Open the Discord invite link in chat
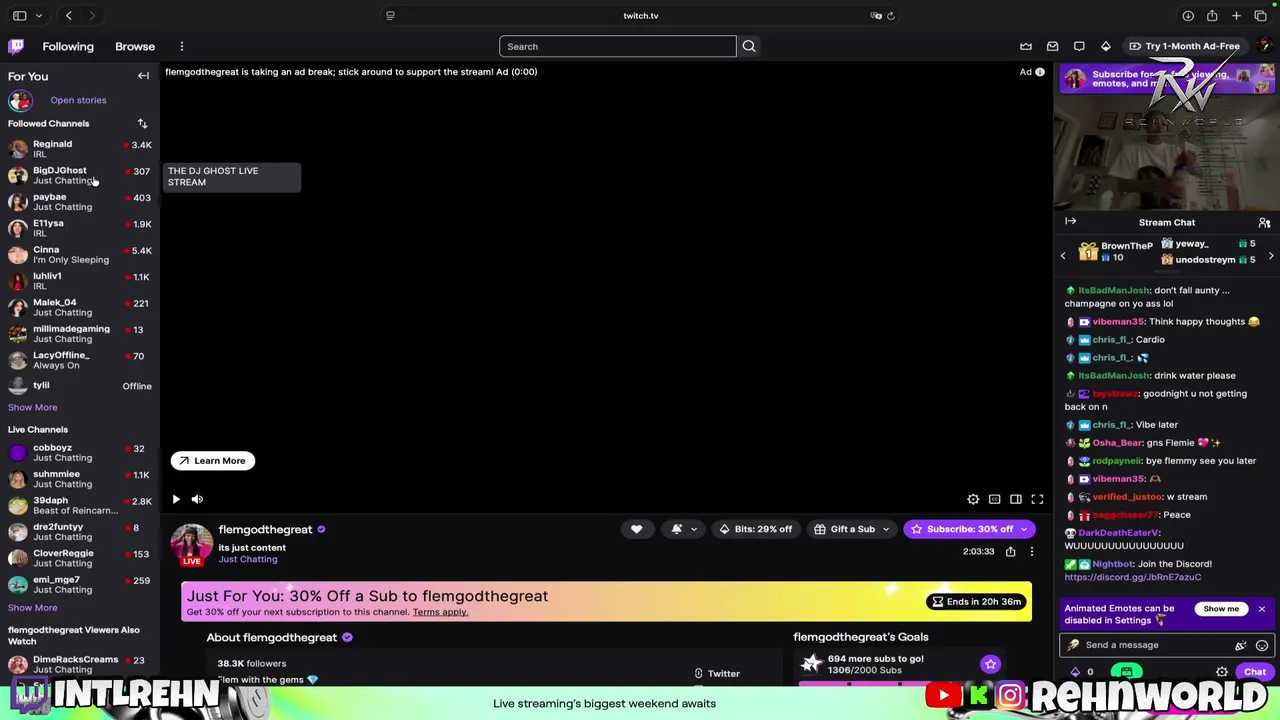 1133,577
